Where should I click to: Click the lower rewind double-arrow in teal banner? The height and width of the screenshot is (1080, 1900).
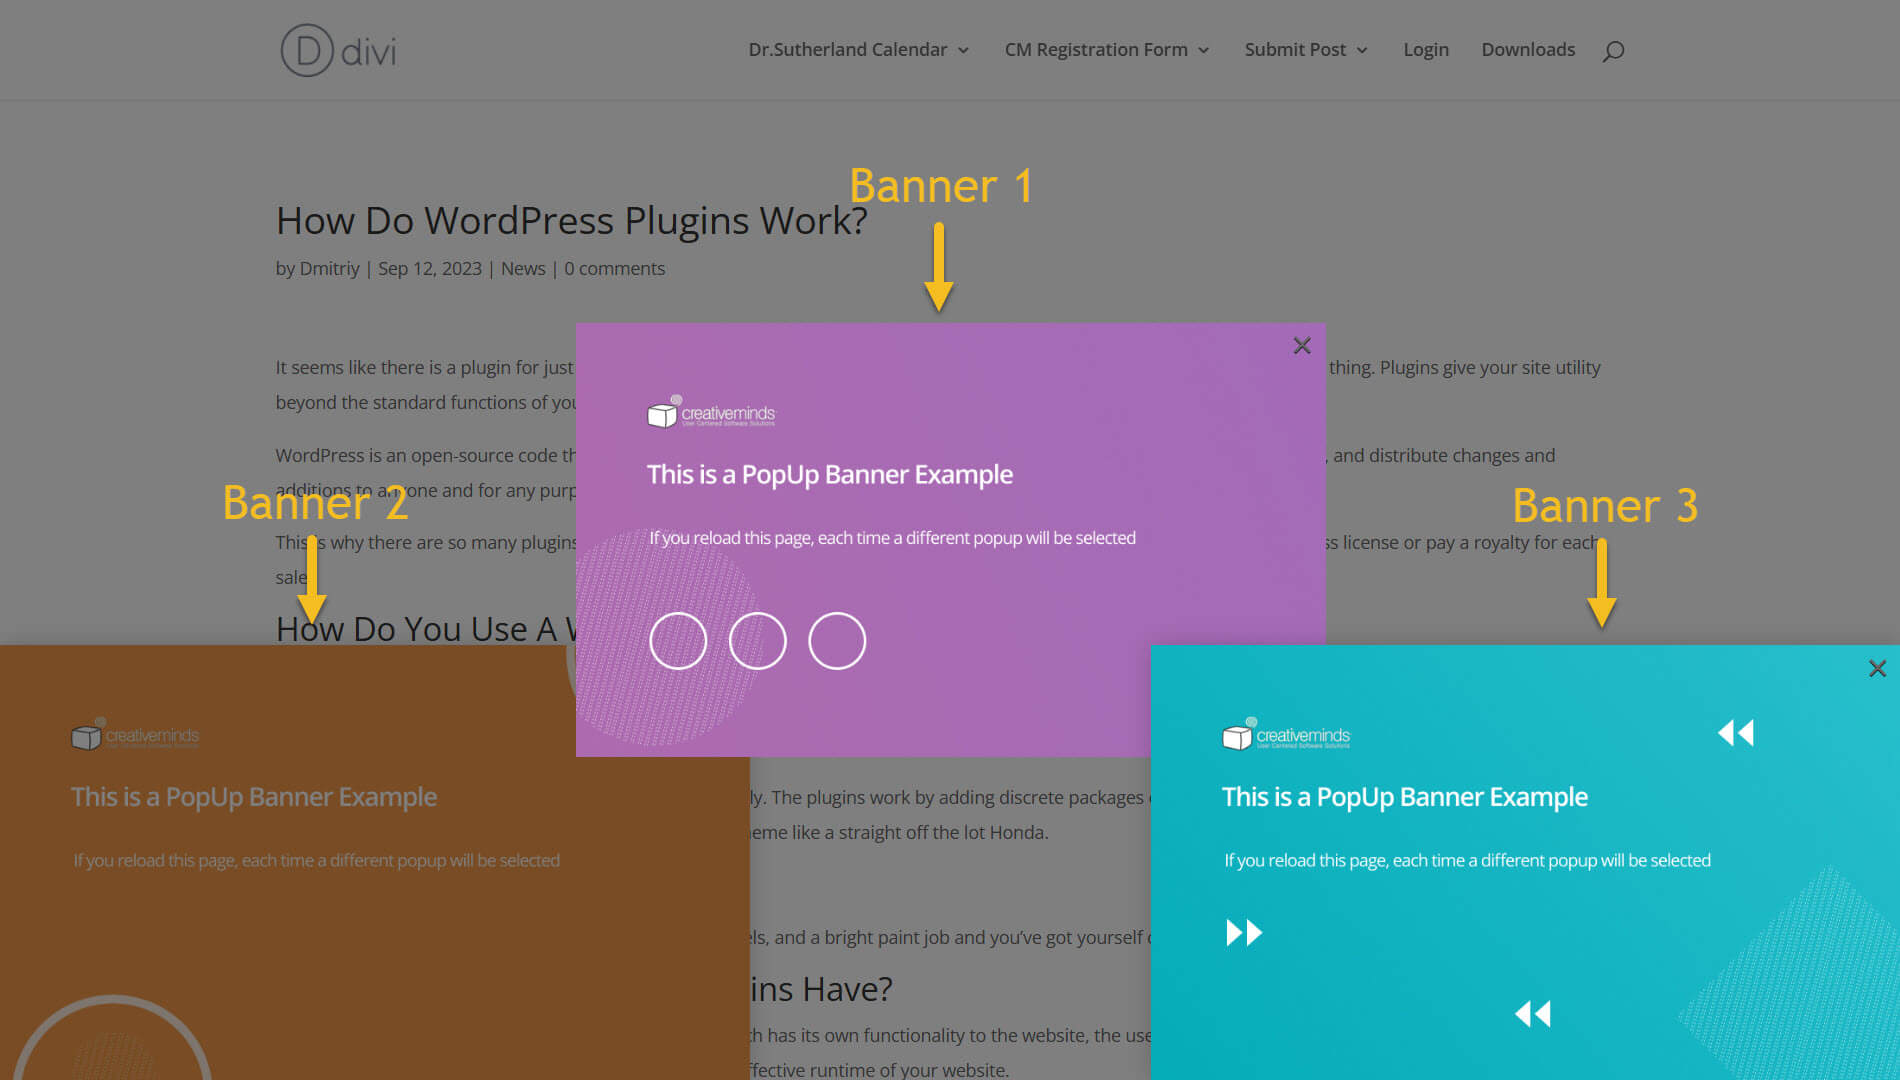pyautogui.click(x=1532, y=1014)
